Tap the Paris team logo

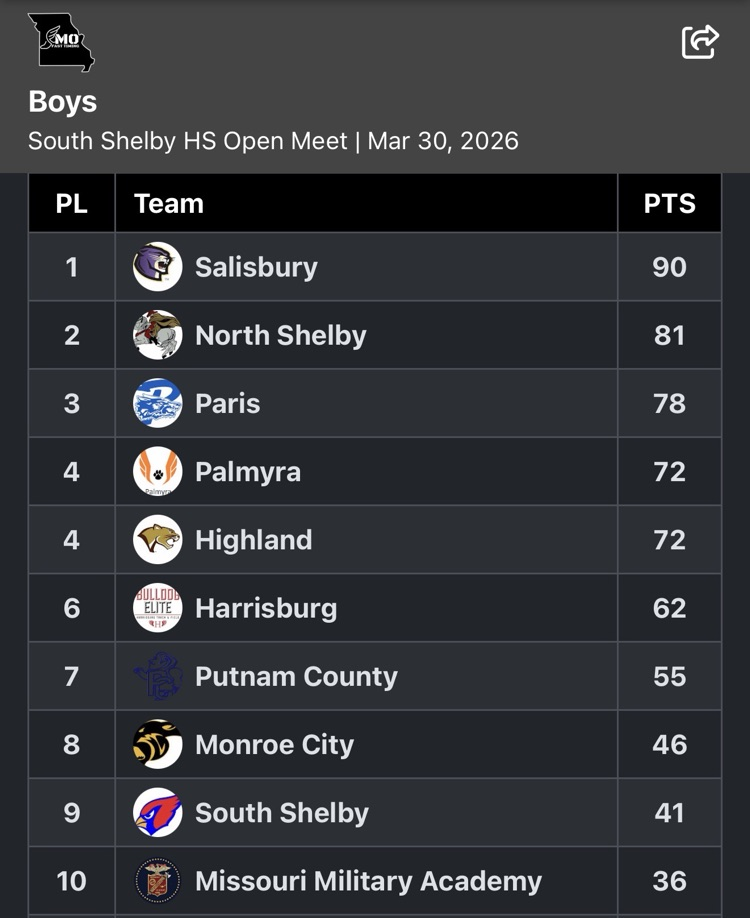pyautogui.click(x=158, y=403)
